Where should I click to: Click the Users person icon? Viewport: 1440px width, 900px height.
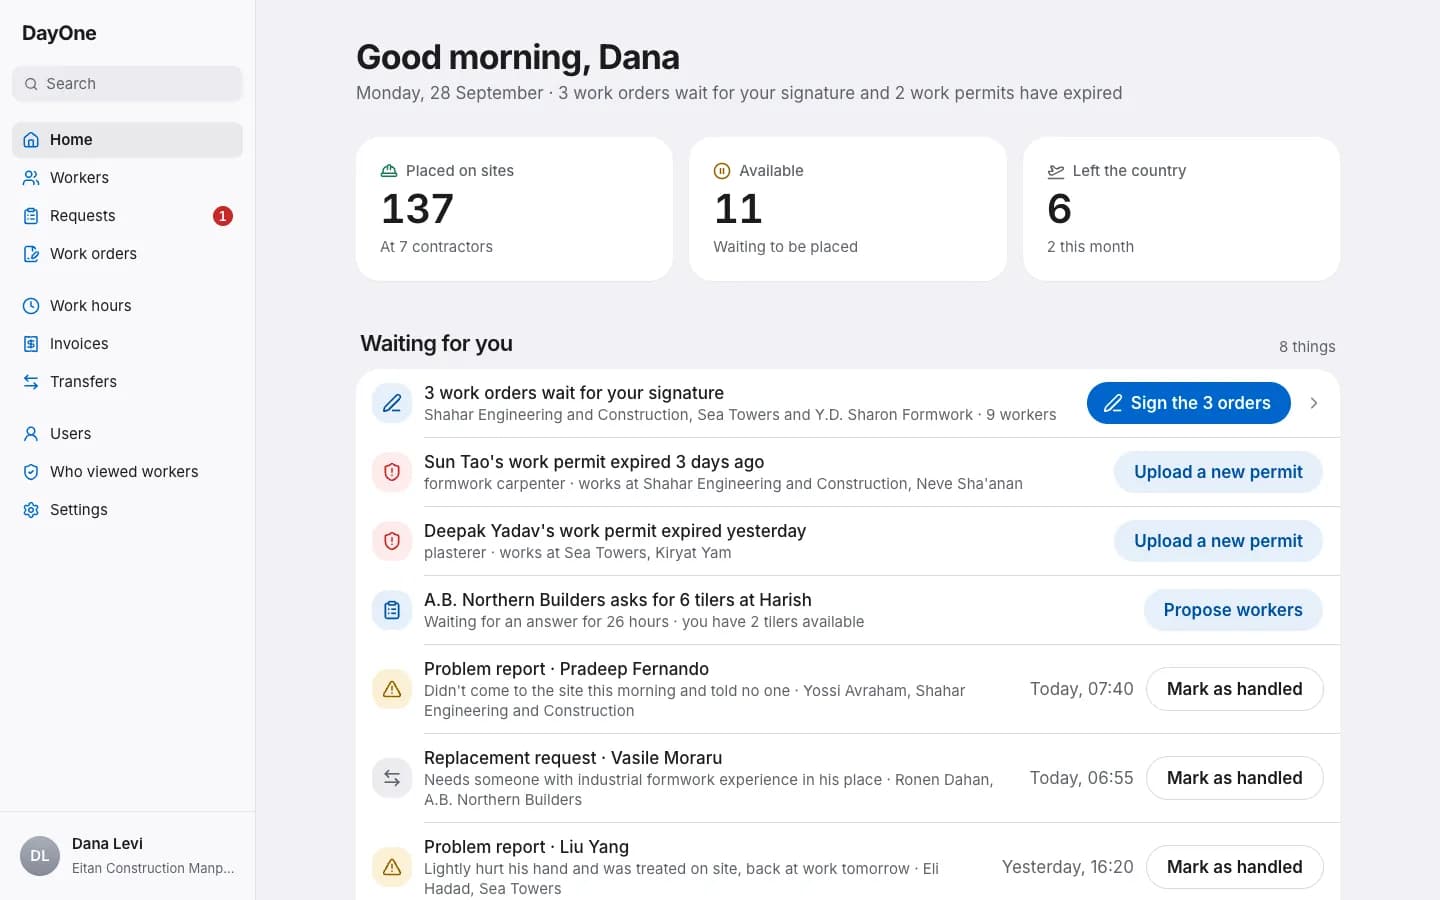tap(31, 434)
